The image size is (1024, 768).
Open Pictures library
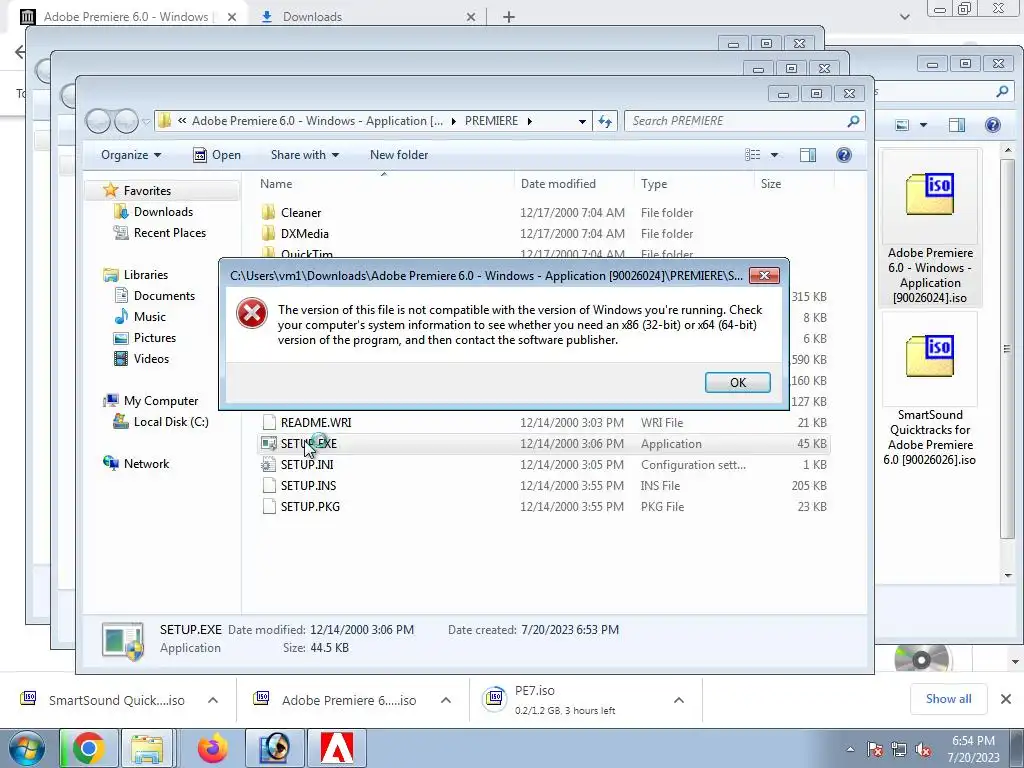click(155, 338)
